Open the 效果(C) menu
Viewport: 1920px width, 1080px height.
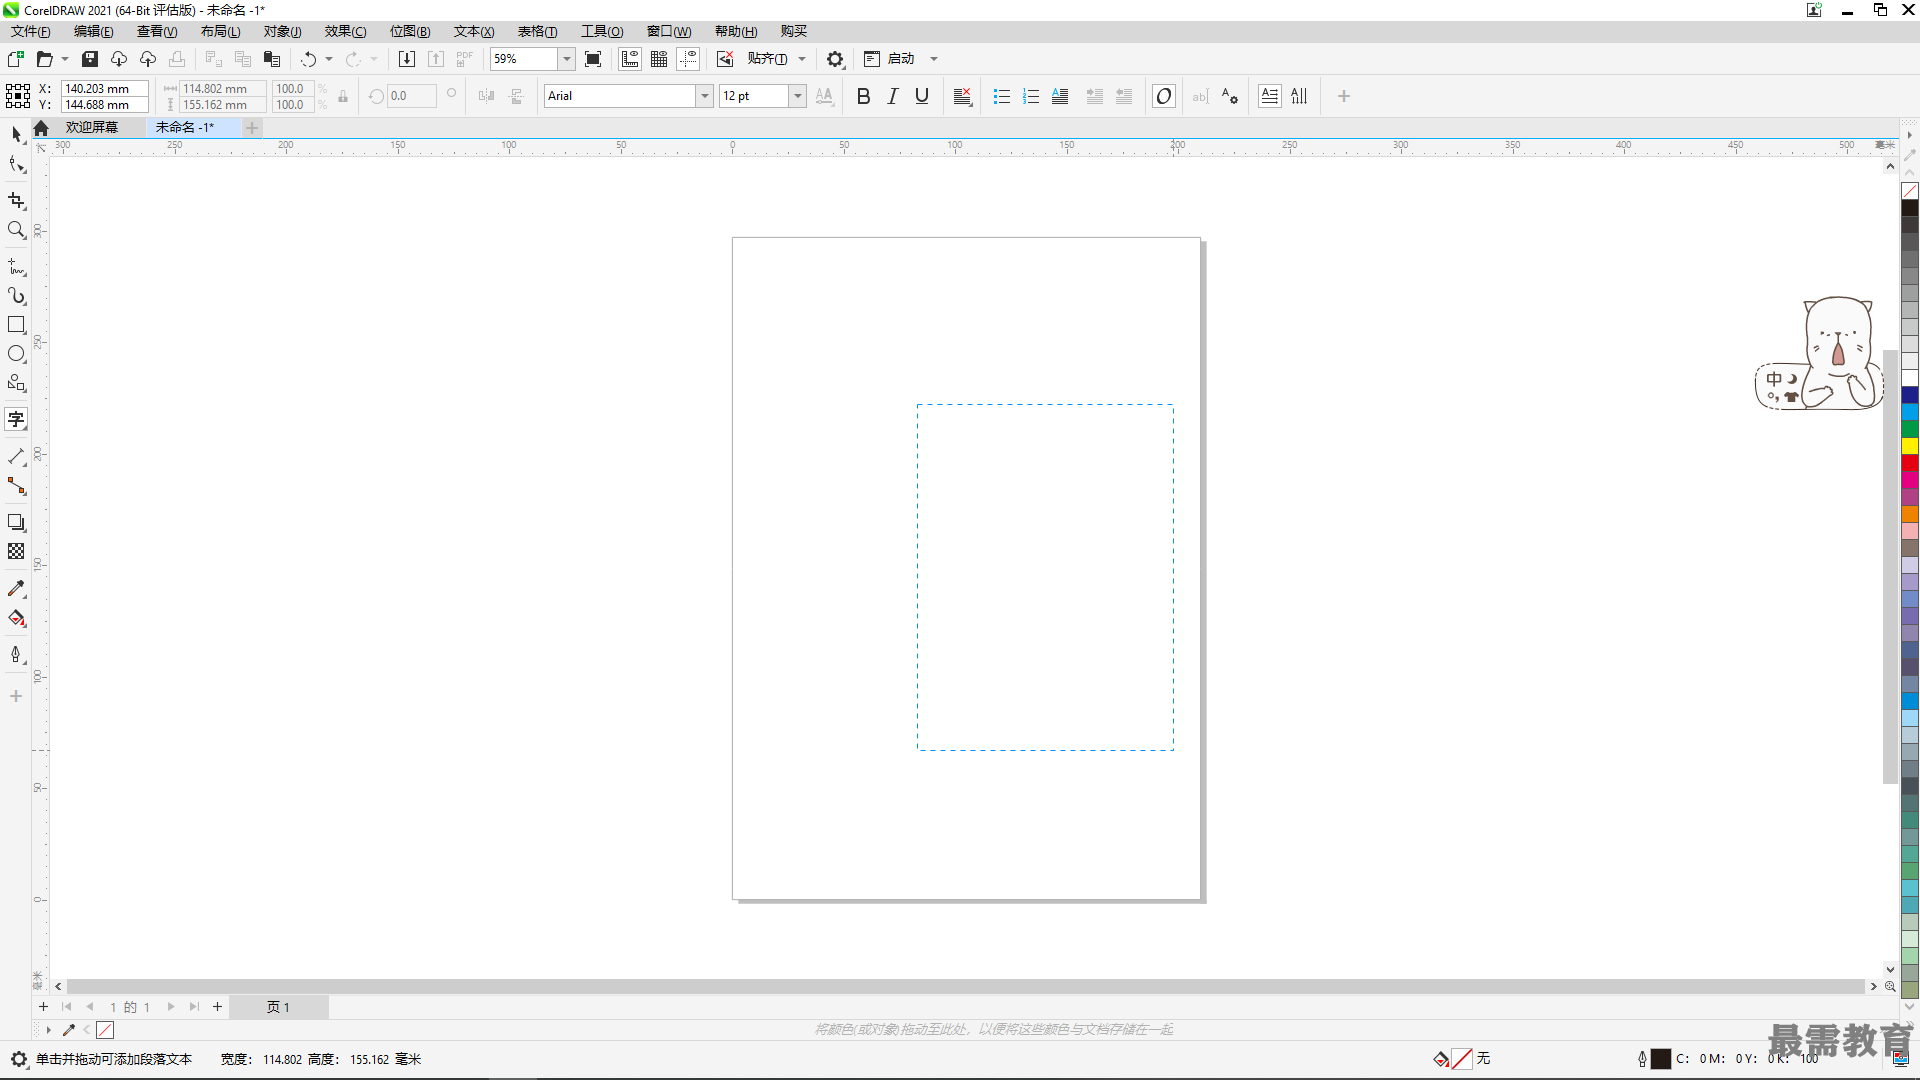point(345,31)
